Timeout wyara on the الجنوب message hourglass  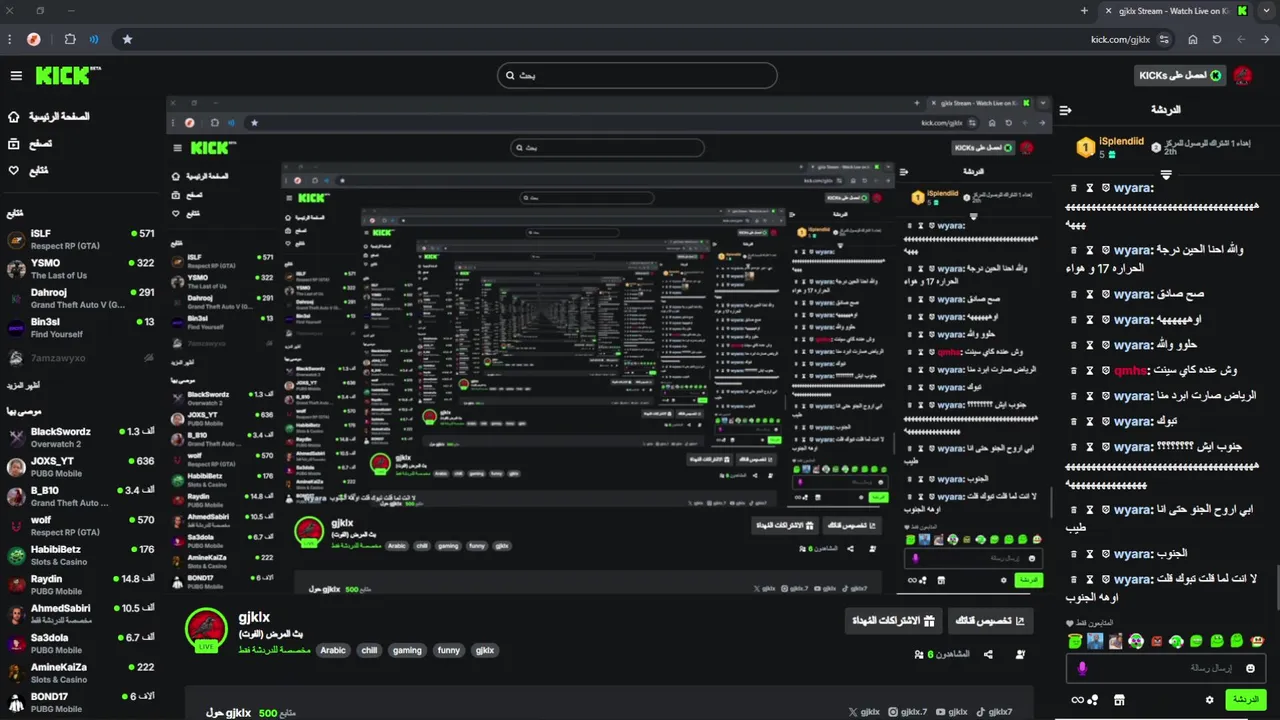[1089, 553]
